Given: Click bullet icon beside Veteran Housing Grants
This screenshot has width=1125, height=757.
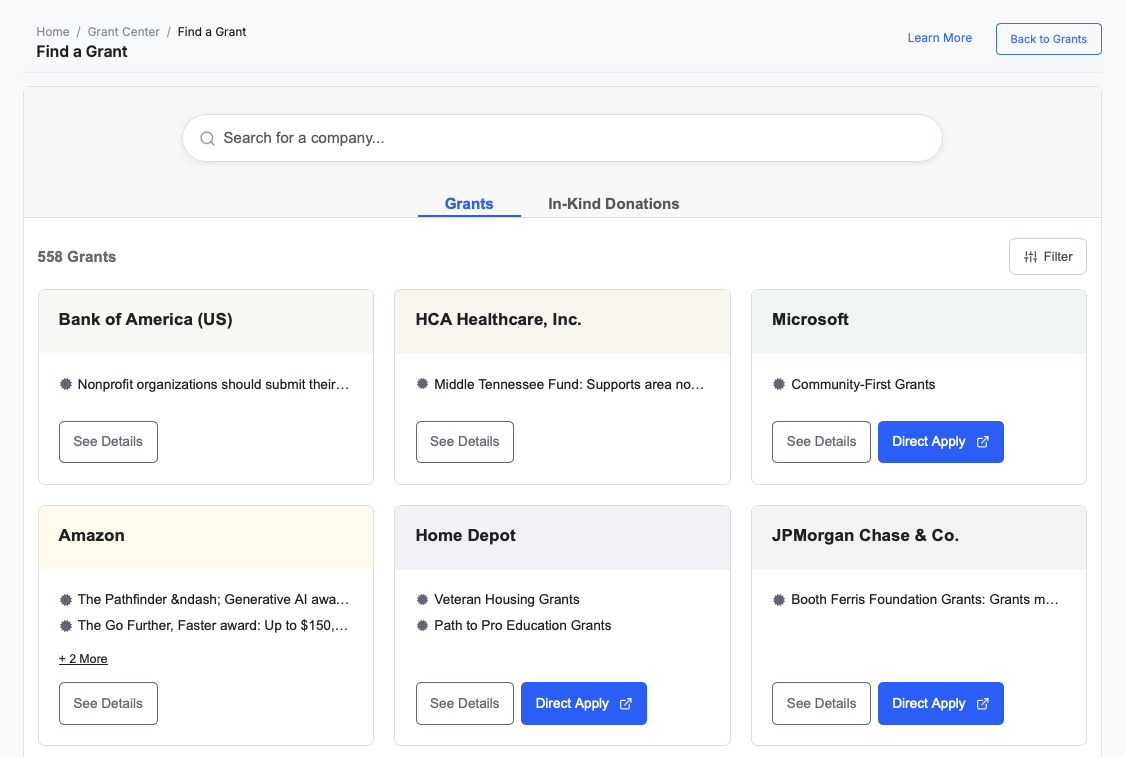Looking at the screenshot, I should pos(422,599).
